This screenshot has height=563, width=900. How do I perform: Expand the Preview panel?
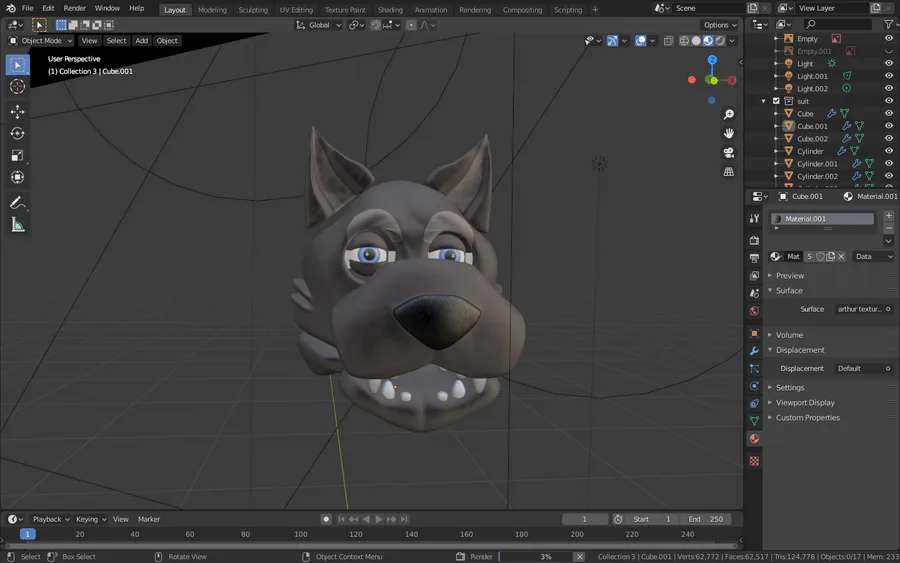click(790, 275)
